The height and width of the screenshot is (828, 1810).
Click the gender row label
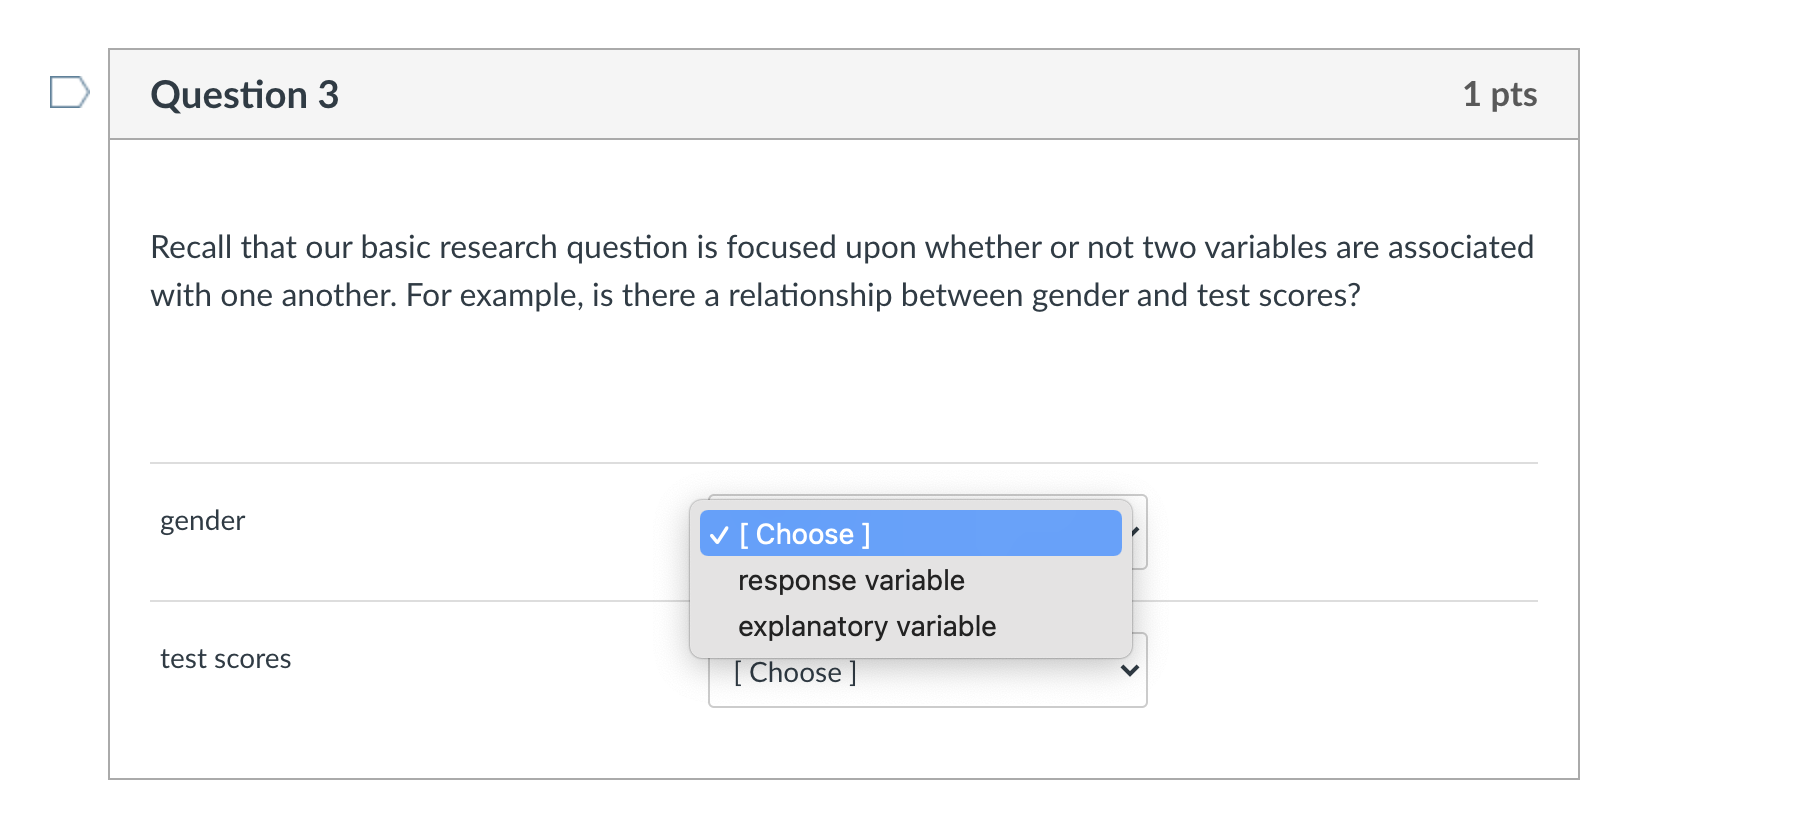[x=203, y=520]
